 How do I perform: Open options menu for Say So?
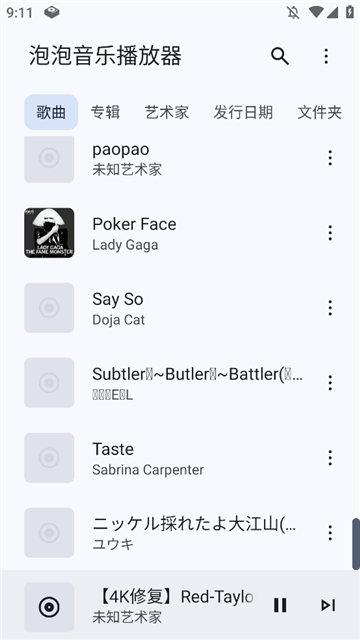330,308
